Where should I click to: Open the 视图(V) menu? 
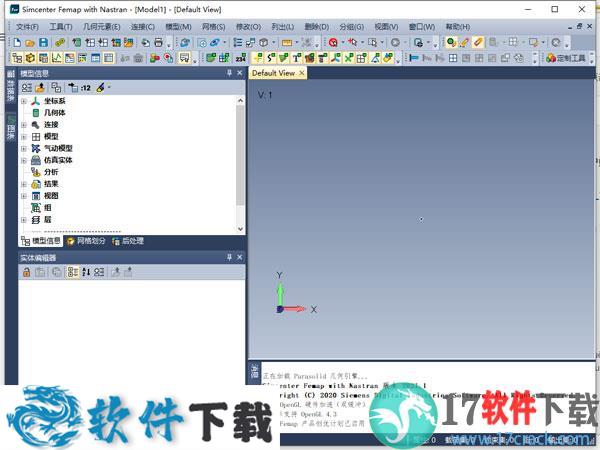point(386,27)
